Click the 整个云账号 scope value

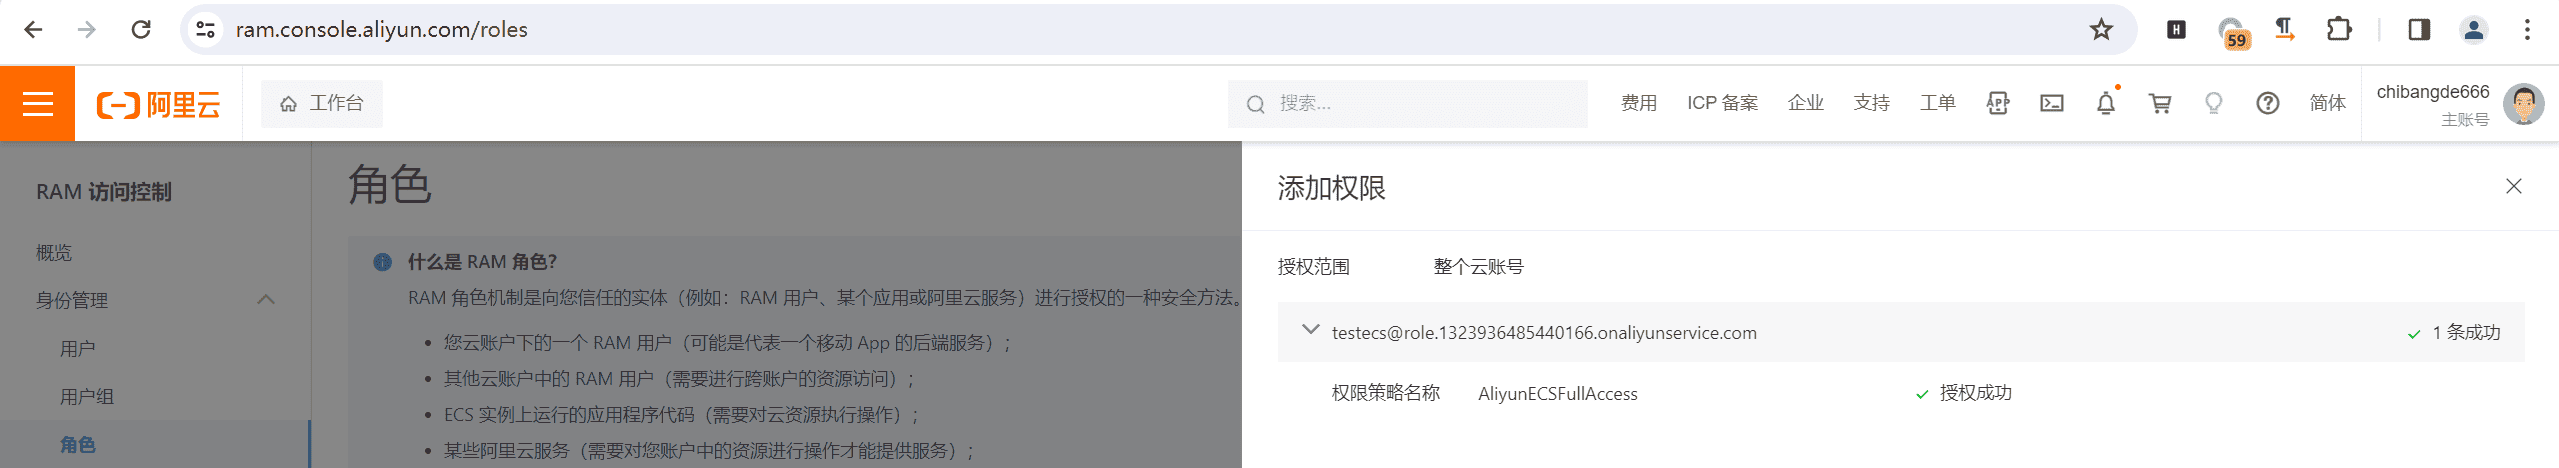click(1478, 267)
